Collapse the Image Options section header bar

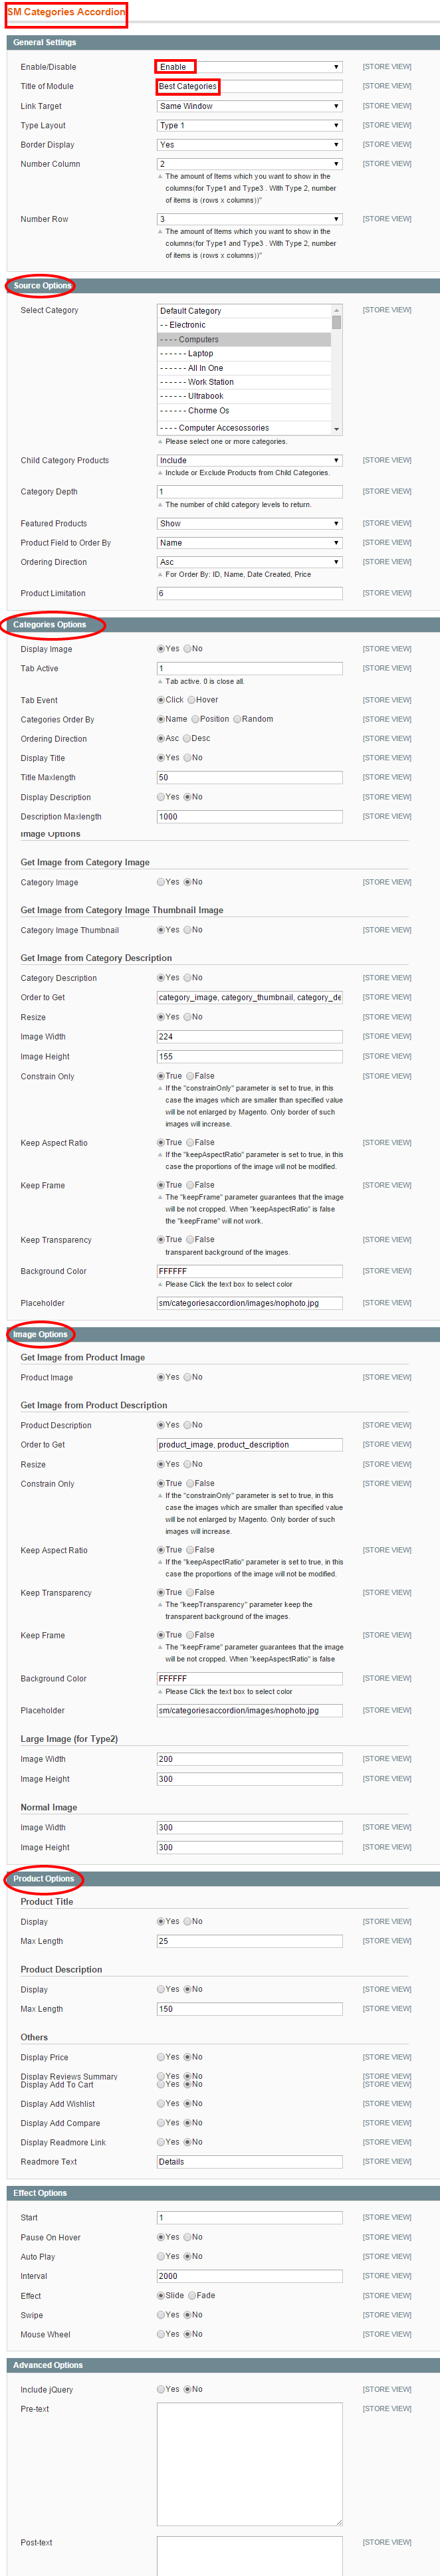(223, 1334)
